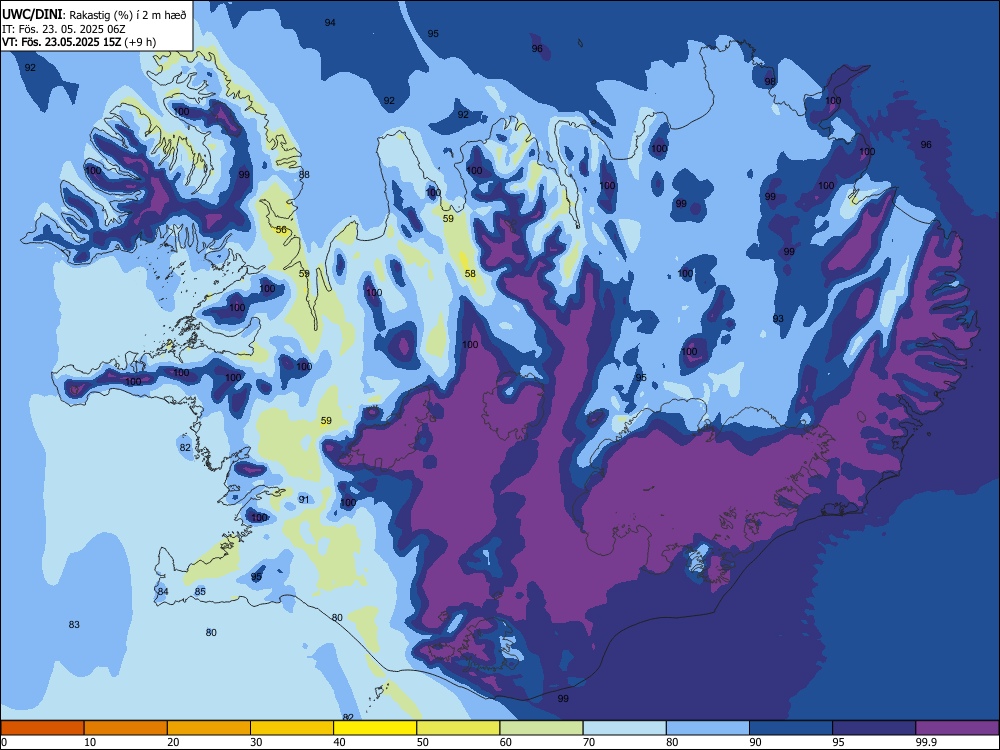The height and width of the screenshot is (750, 1000).
Task: Click the '83' humidity value over ocean
Action: [x=74, y=624]
